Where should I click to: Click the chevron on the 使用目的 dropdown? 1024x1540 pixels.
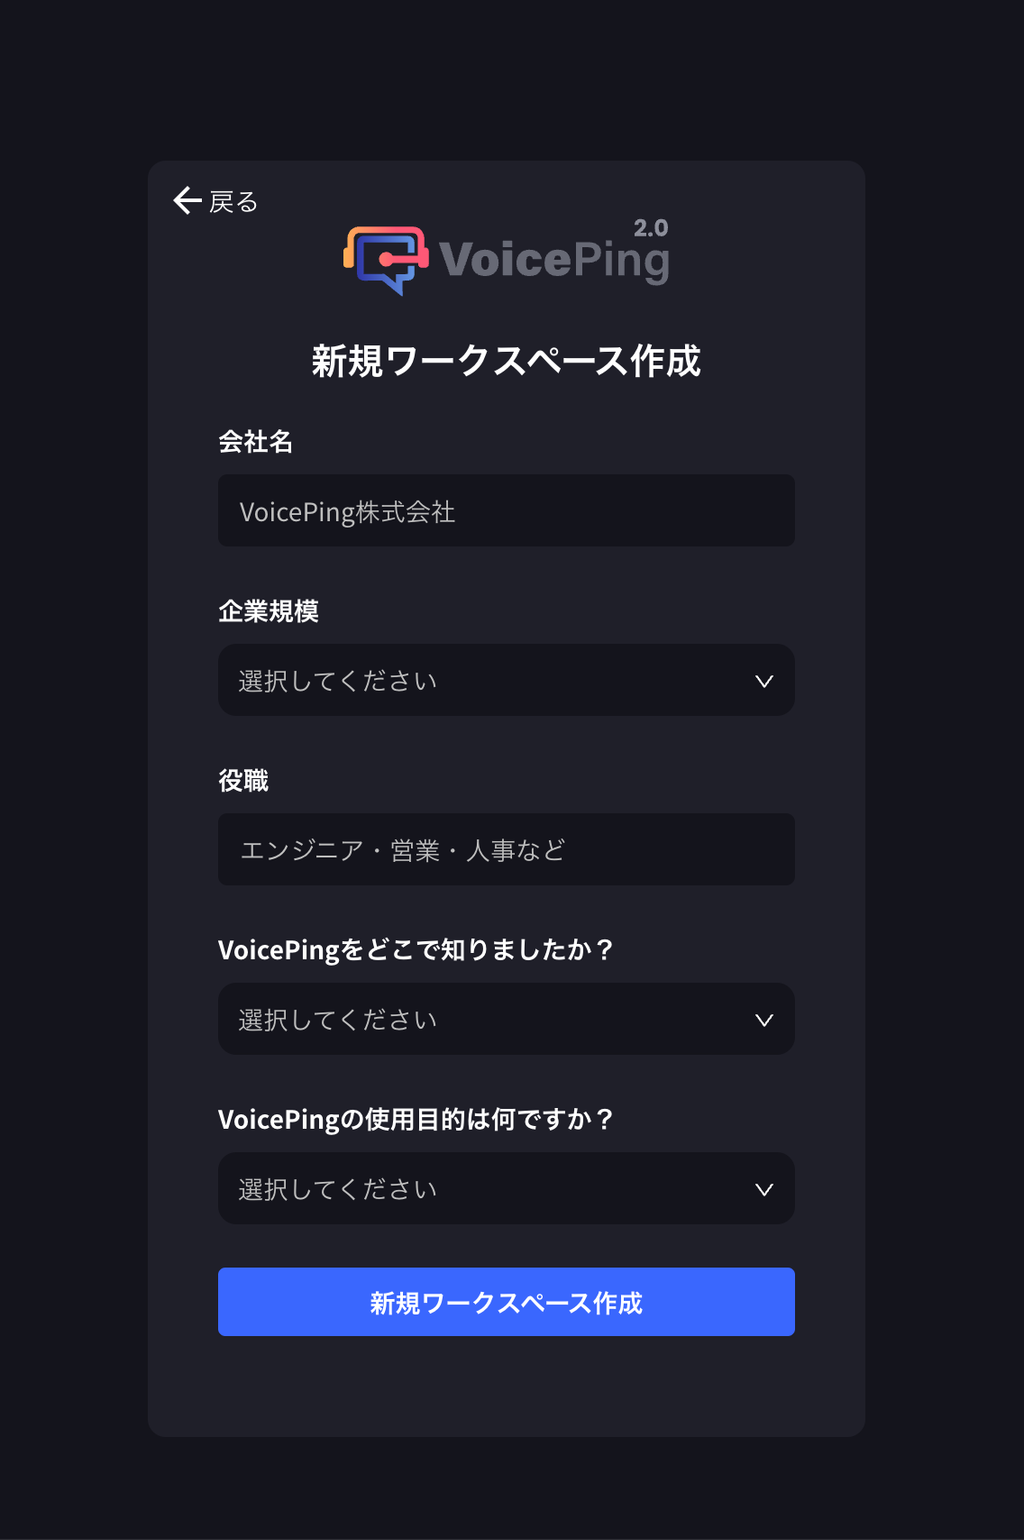(764, 1188)
